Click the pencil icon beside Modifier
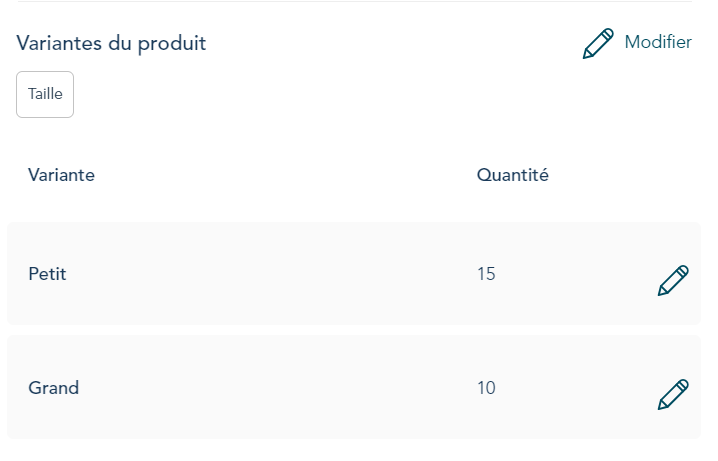The width and height of the screenshot is (718, 461). (x=598, y=44)
